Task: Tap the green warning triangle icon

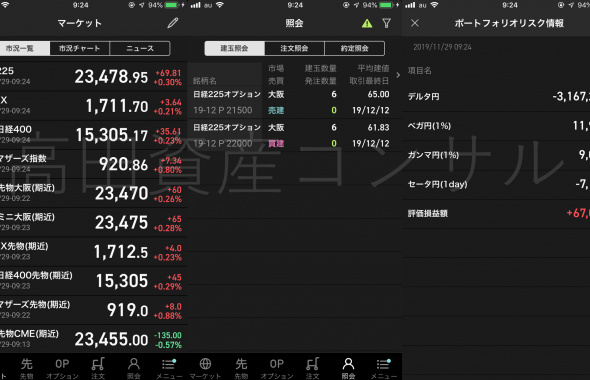Action: point(367,23)
